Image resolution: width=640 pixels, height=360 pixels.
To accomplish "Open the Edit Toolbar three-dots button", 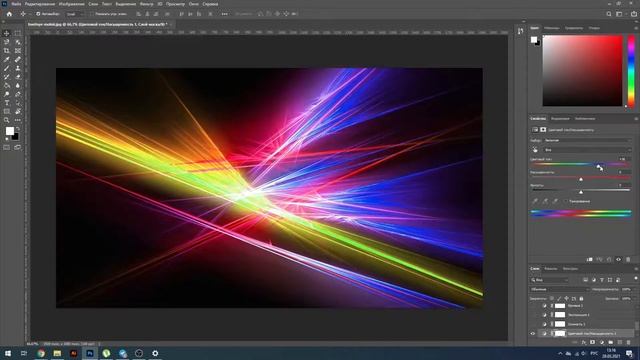I will click(18, 120).
